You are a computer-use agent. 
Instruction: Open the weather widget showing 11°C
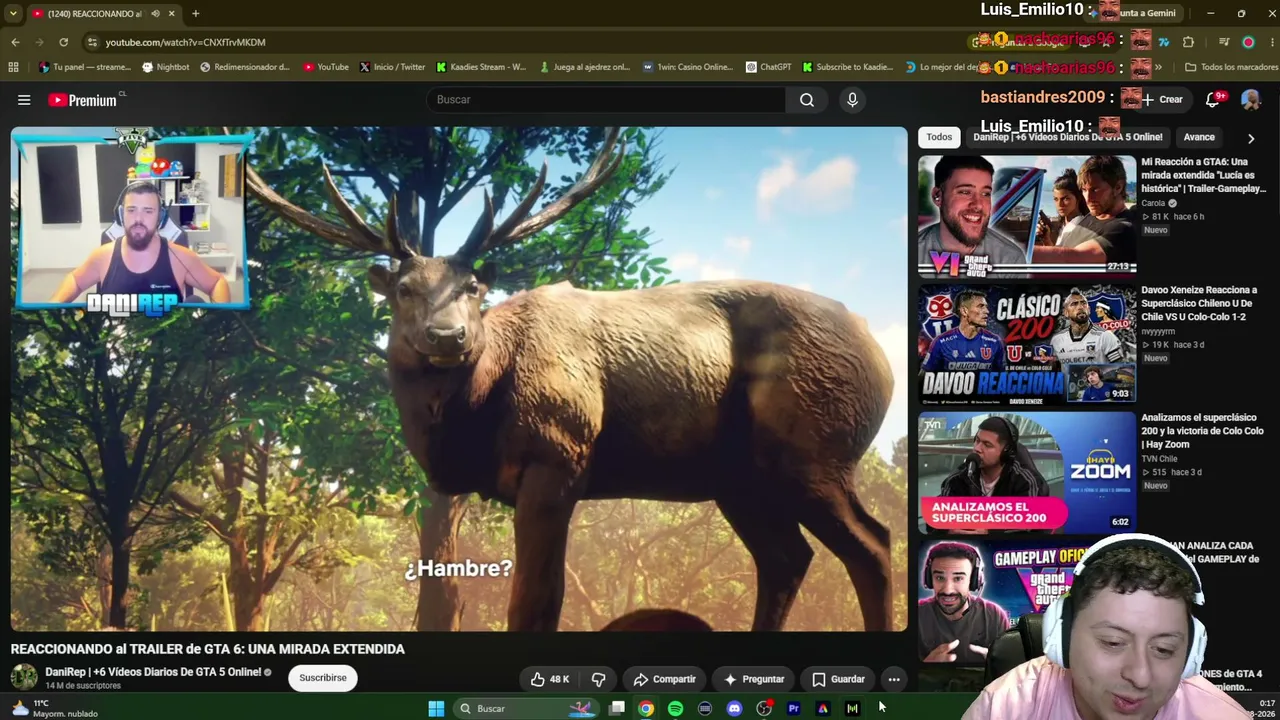[56, 708]
